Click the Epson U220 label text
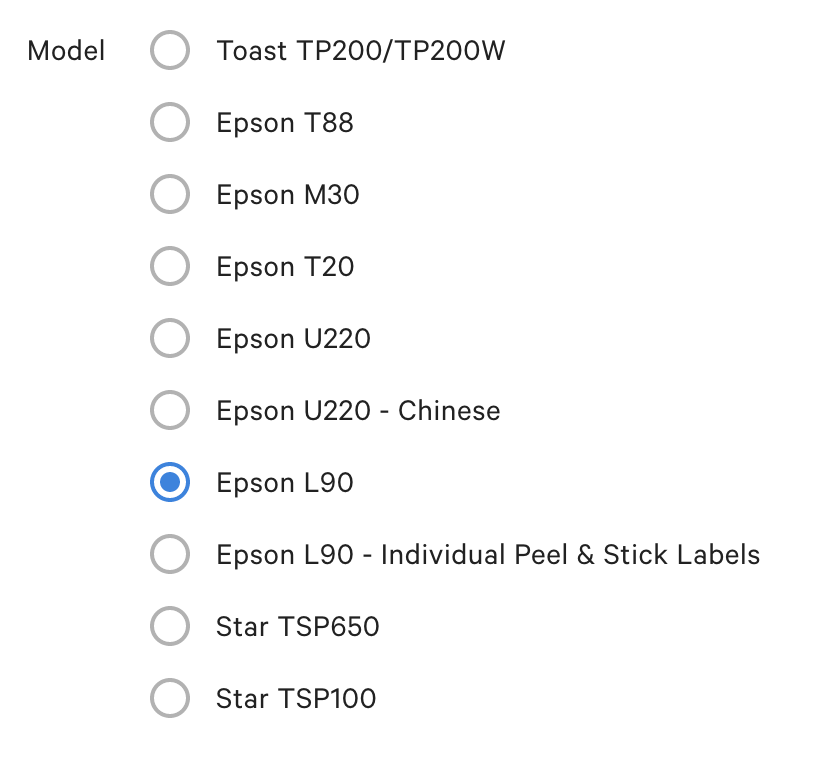The image size is (826, 758). click(293, 338)
